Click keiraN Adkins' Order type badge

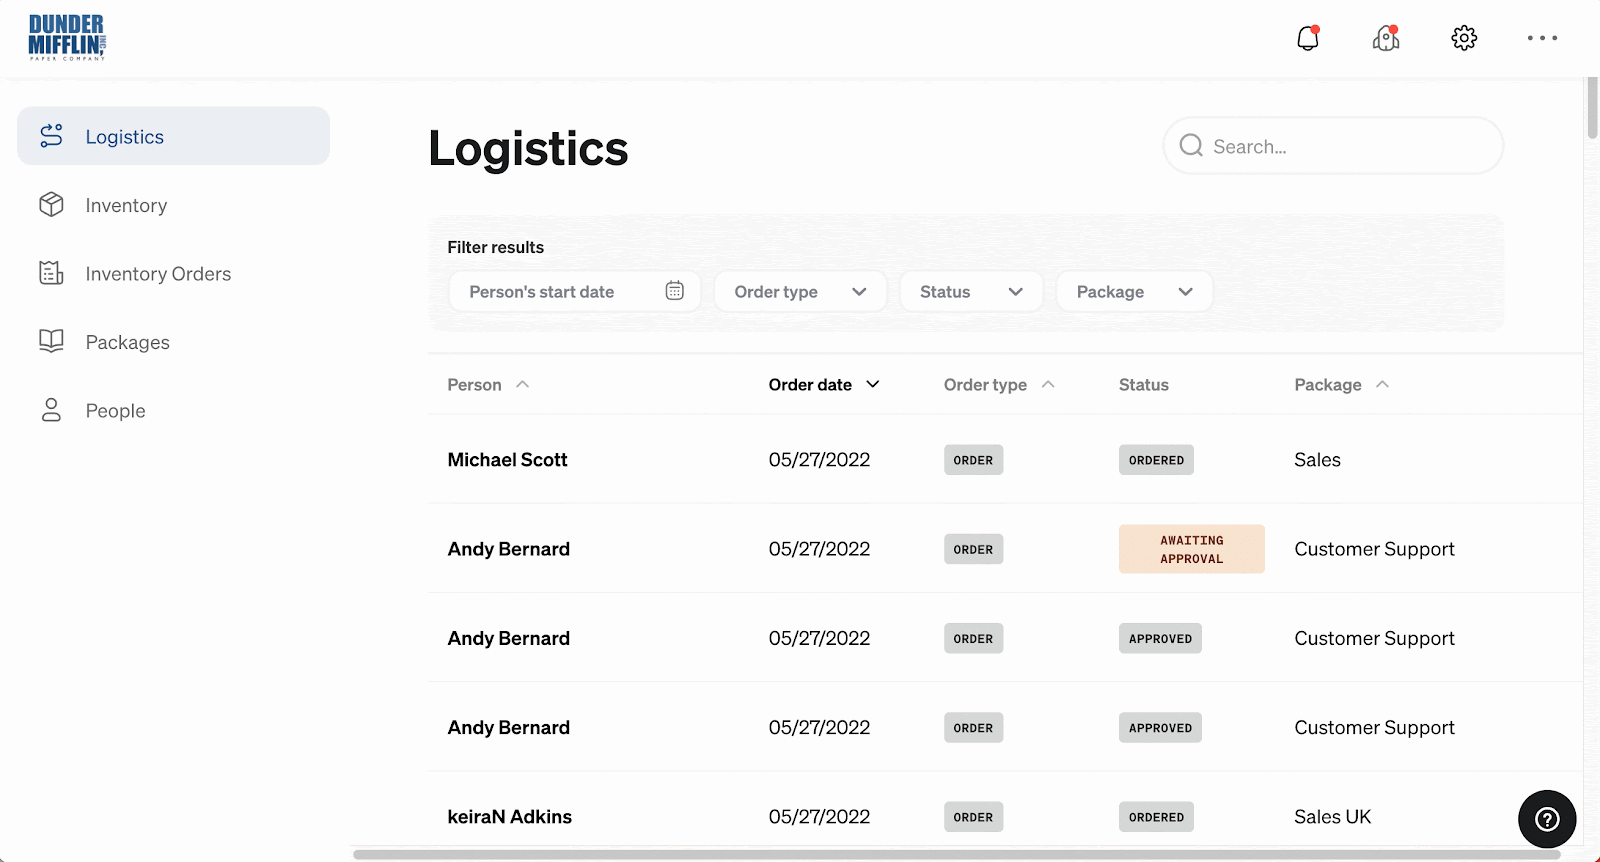point(973,817)
